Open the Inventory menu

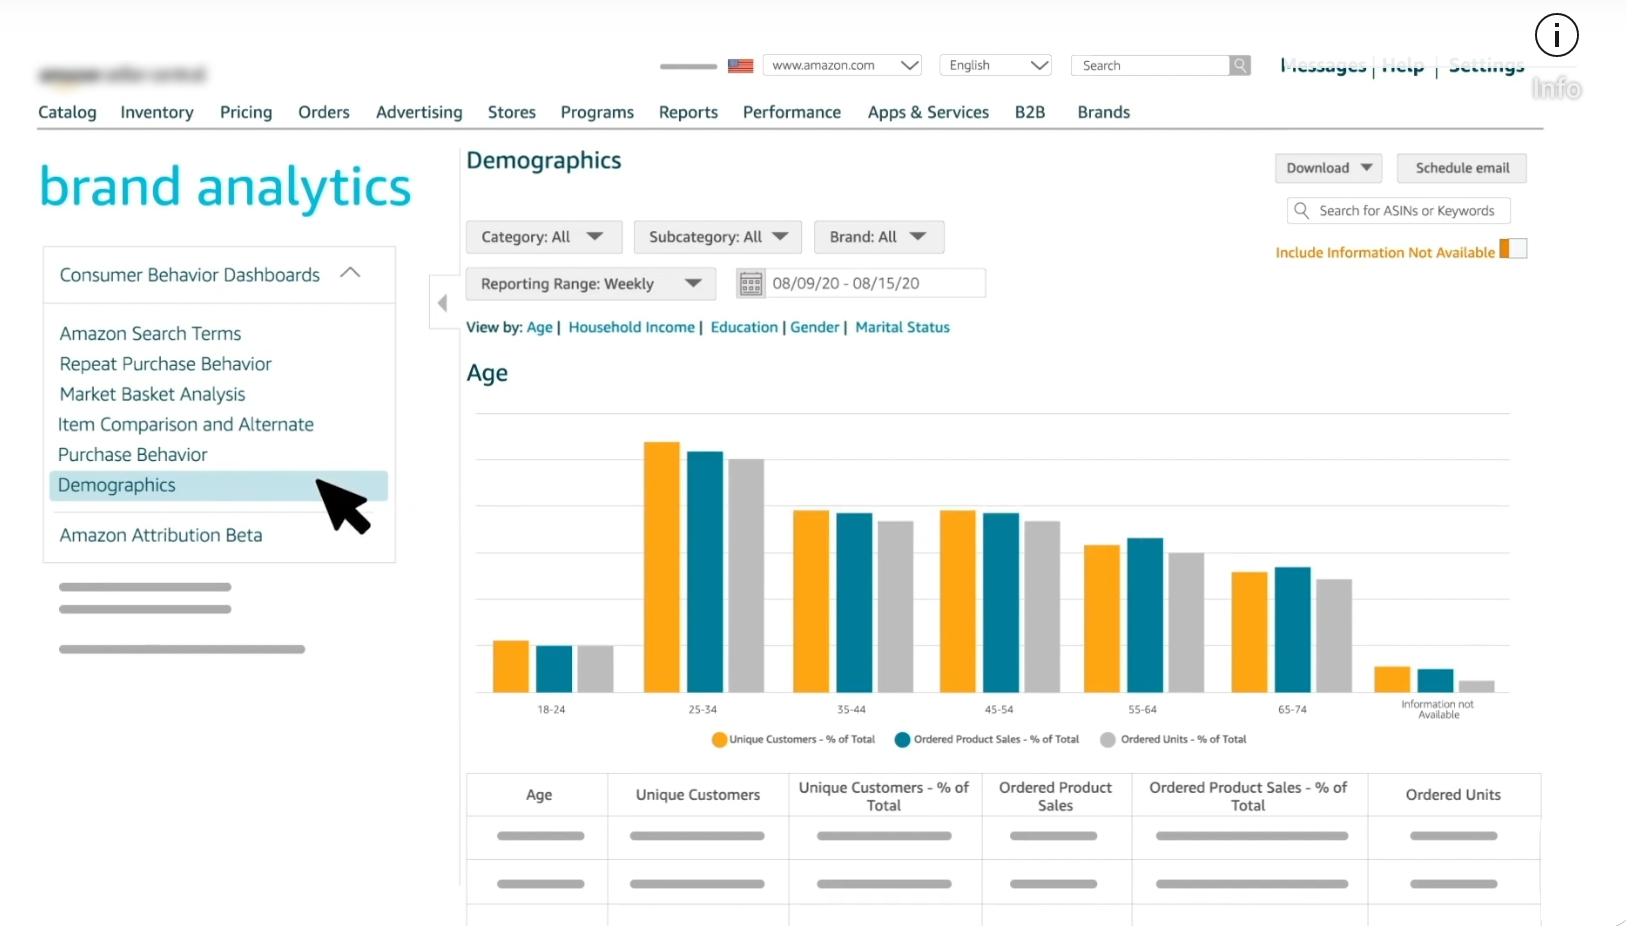(157, 112)
